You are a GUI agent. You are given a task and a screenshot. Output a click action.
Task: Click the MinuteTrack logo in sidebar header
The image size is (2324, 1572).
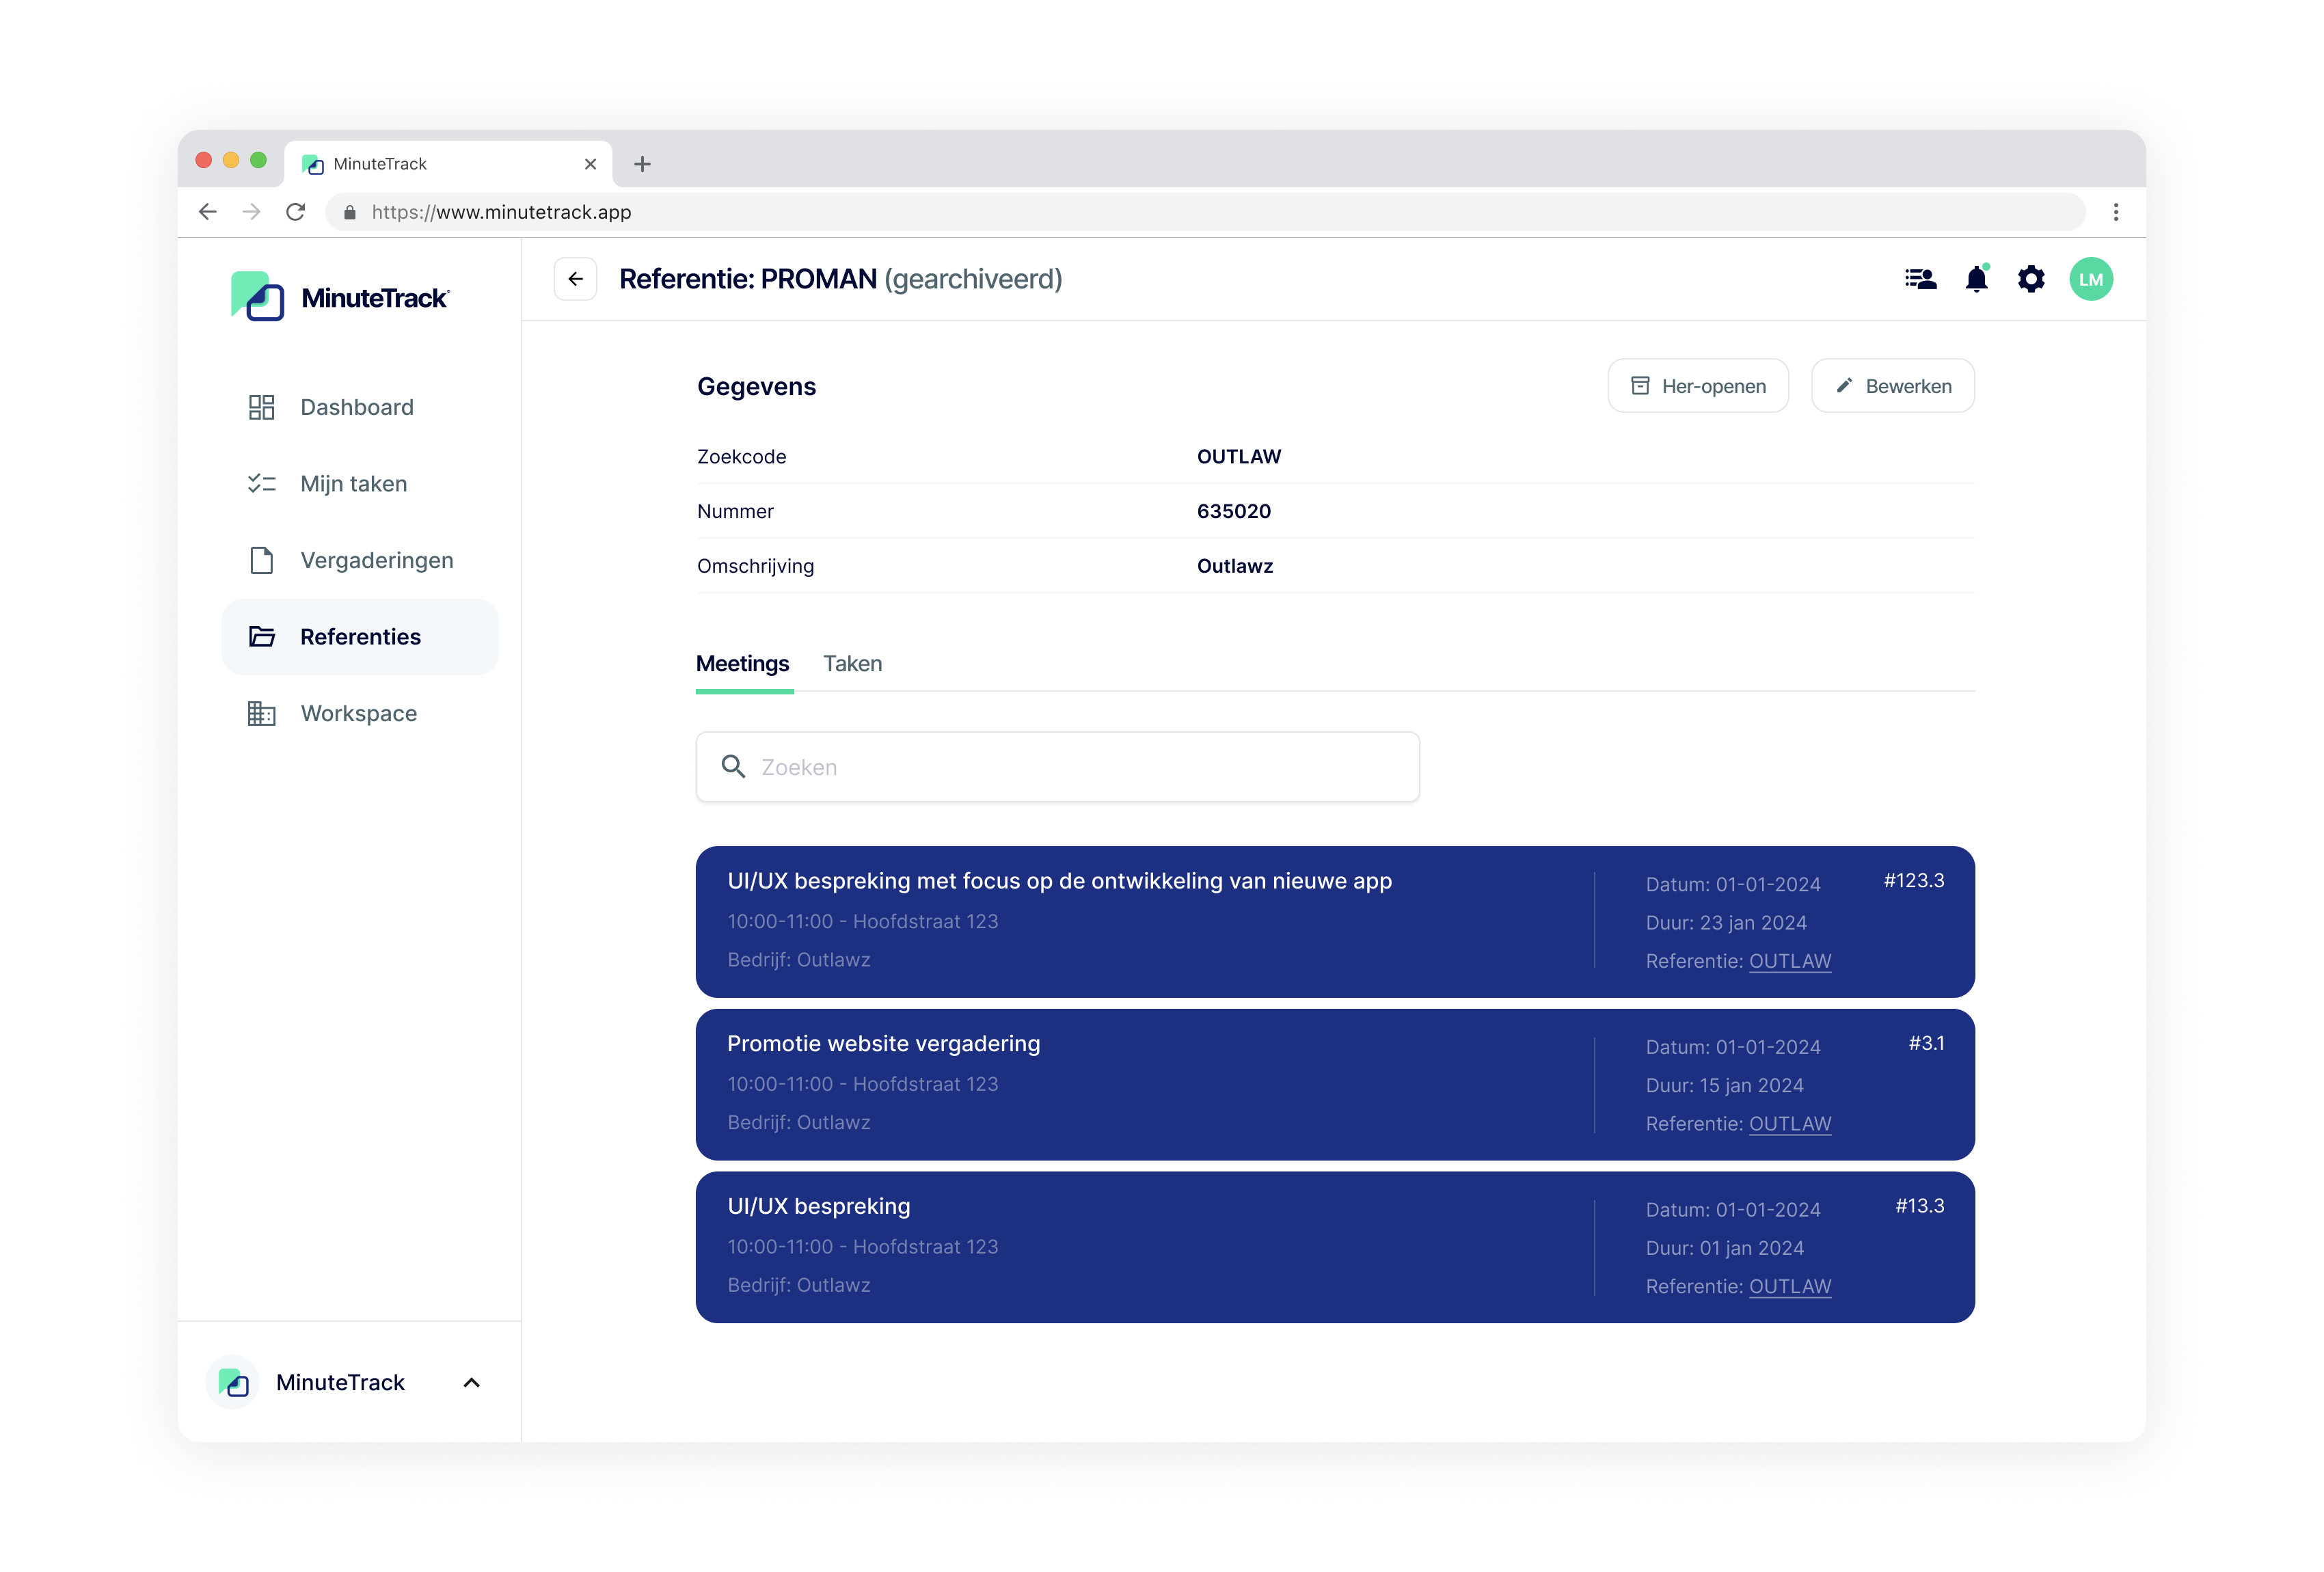[x=340, y=297]
